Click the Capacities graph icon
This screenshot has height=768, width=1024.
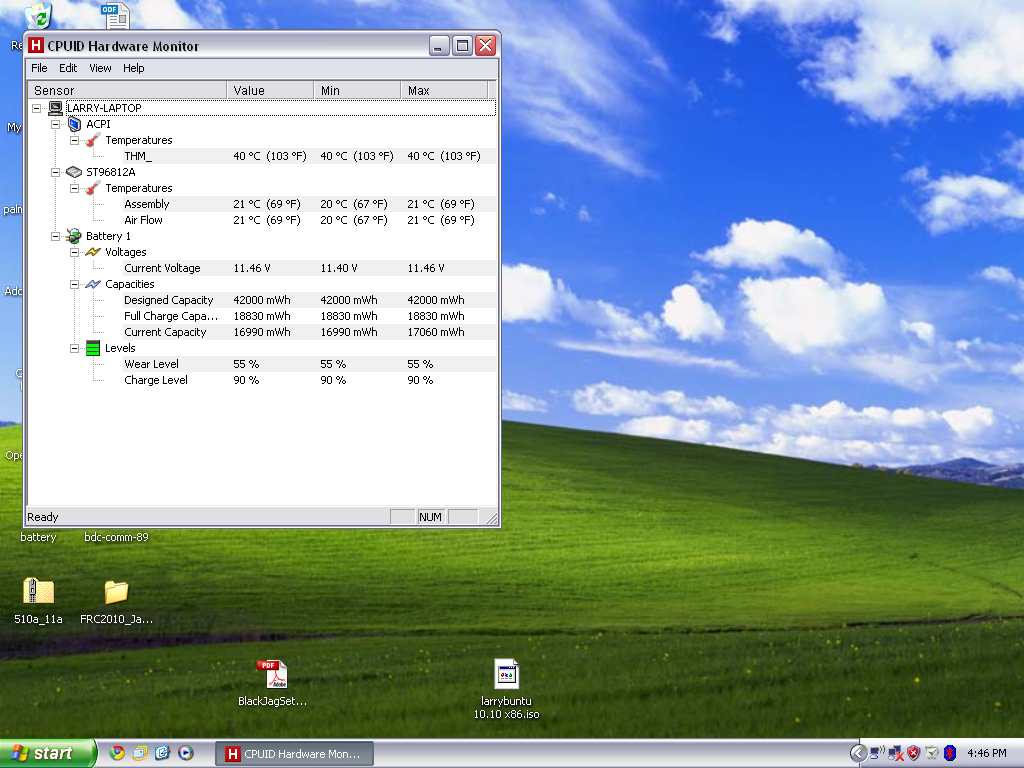93,284
